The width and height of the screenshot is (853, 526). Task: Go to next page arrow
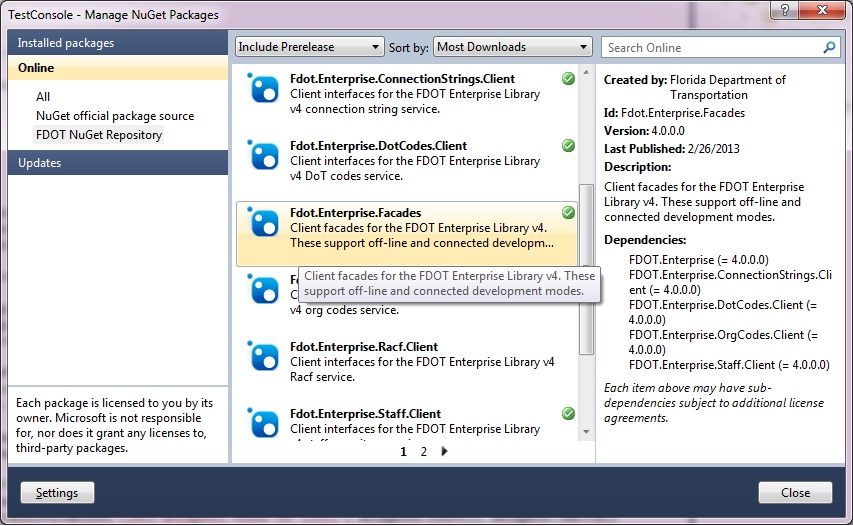[x=444, y=451]
